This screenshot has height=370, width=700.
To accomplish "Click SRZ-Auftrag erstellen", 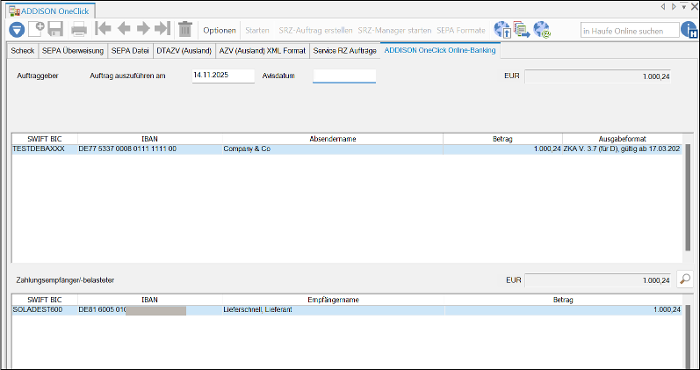I will pos(316,30).
